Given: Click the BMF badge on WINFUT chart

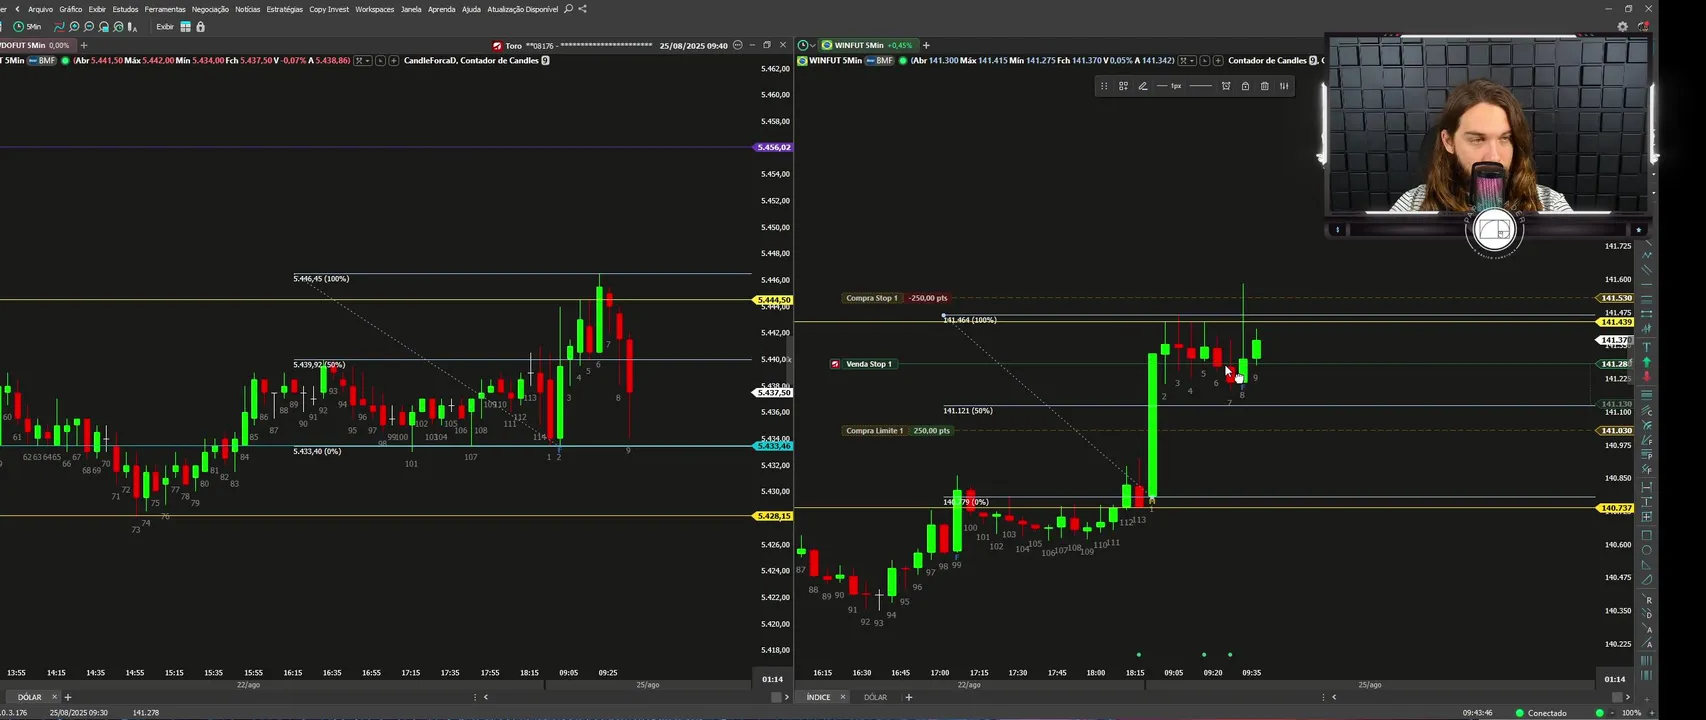Looking at the screenshot, I should point(879,60).
